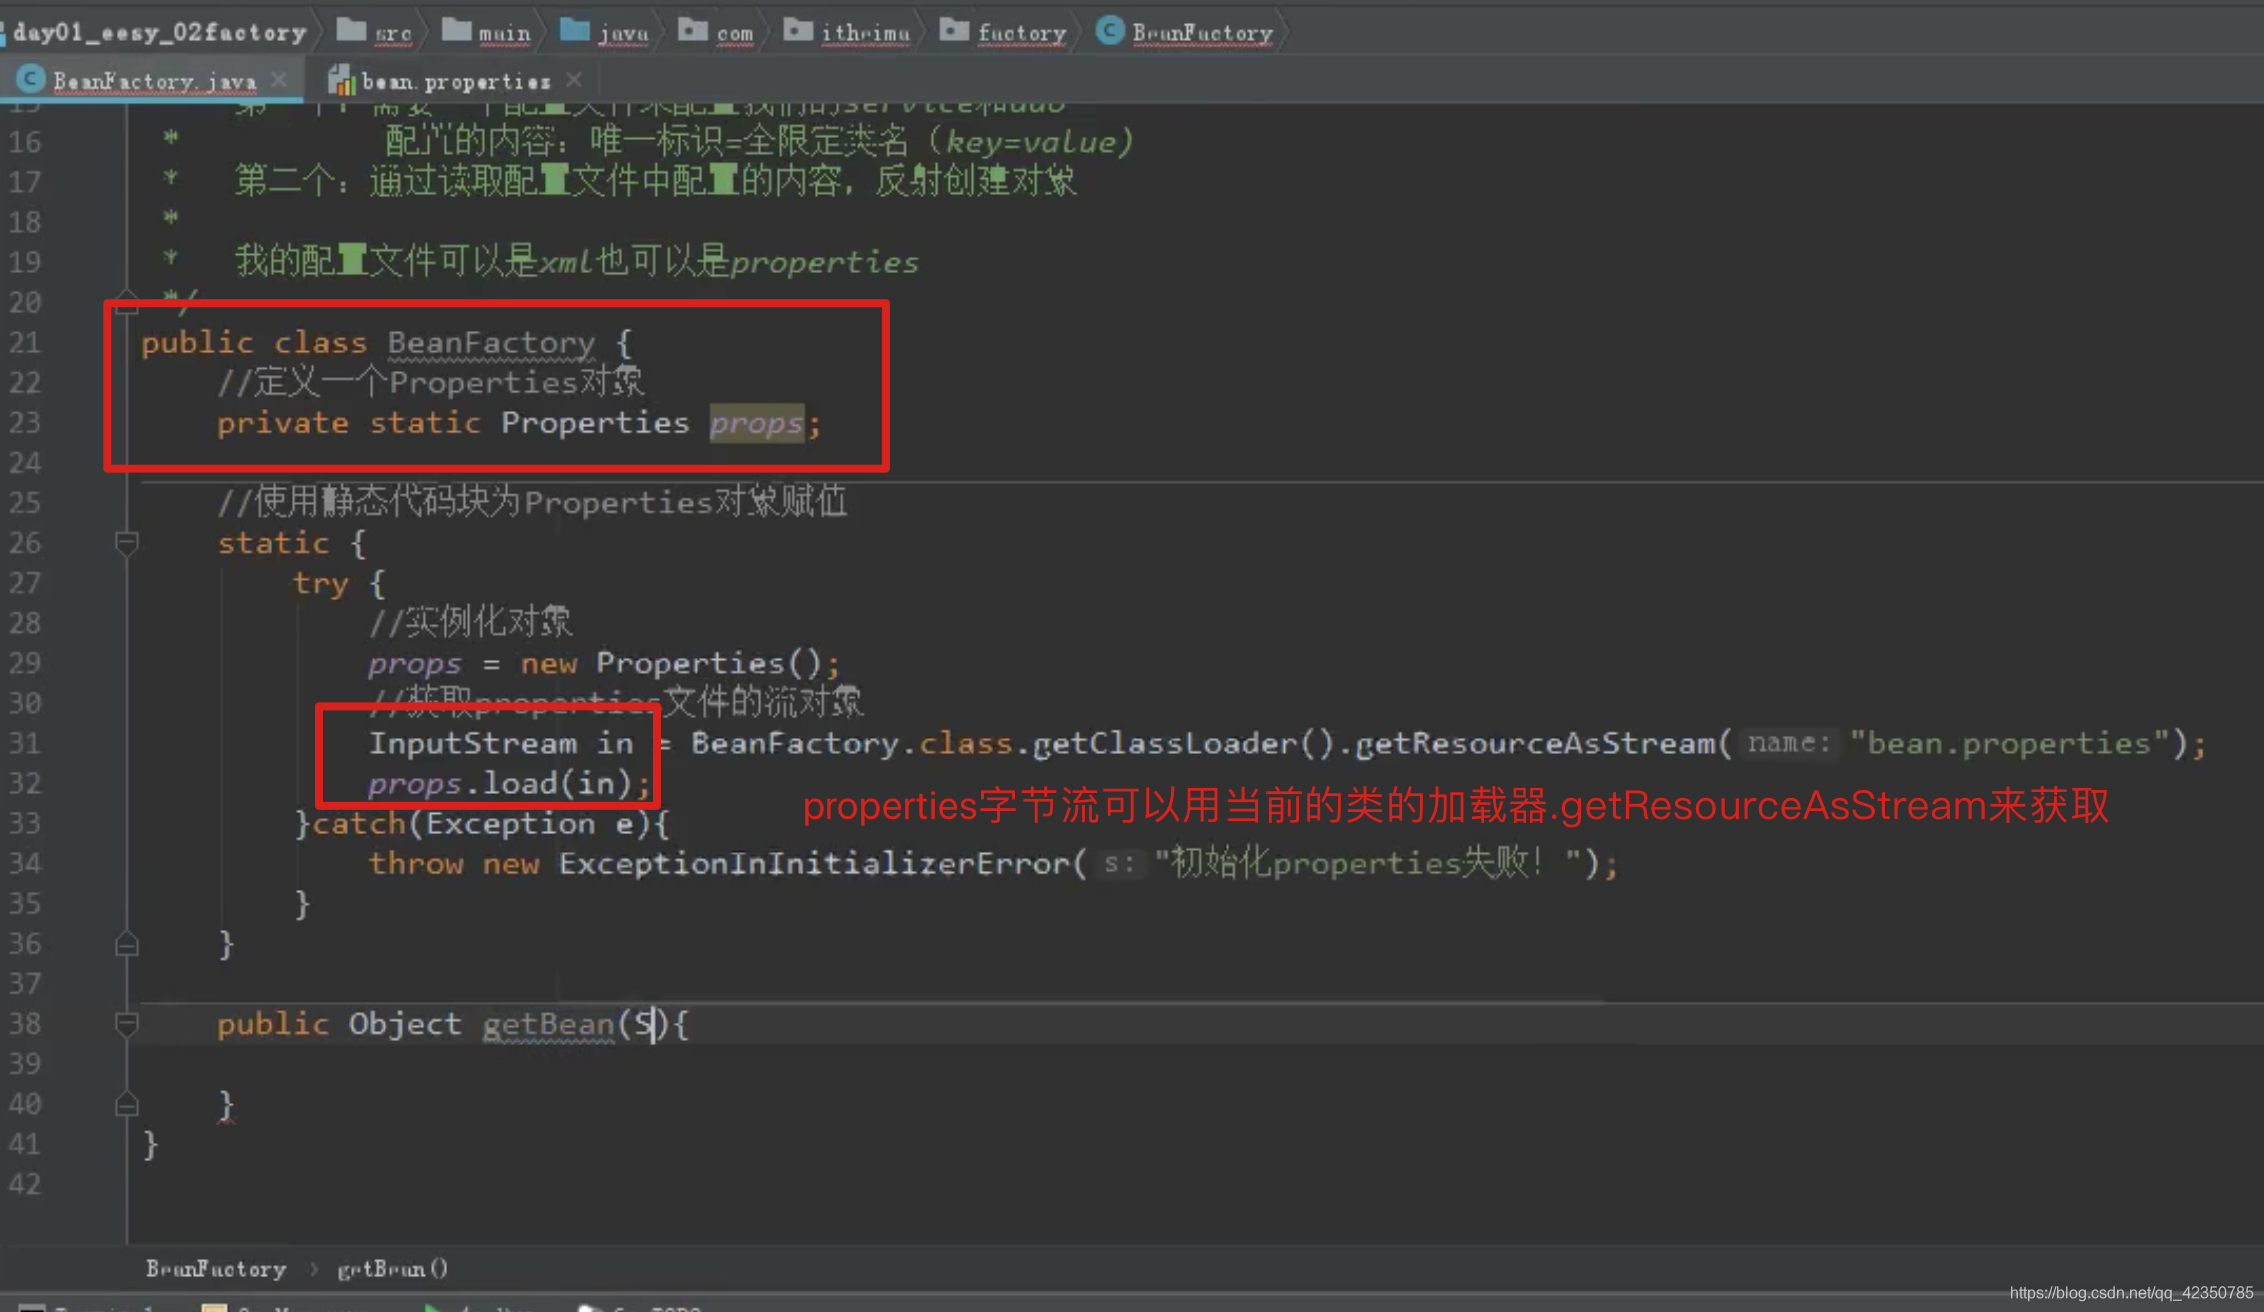
Task: Click the highlighted props field on line 23
Action: [x=756, y=423]
